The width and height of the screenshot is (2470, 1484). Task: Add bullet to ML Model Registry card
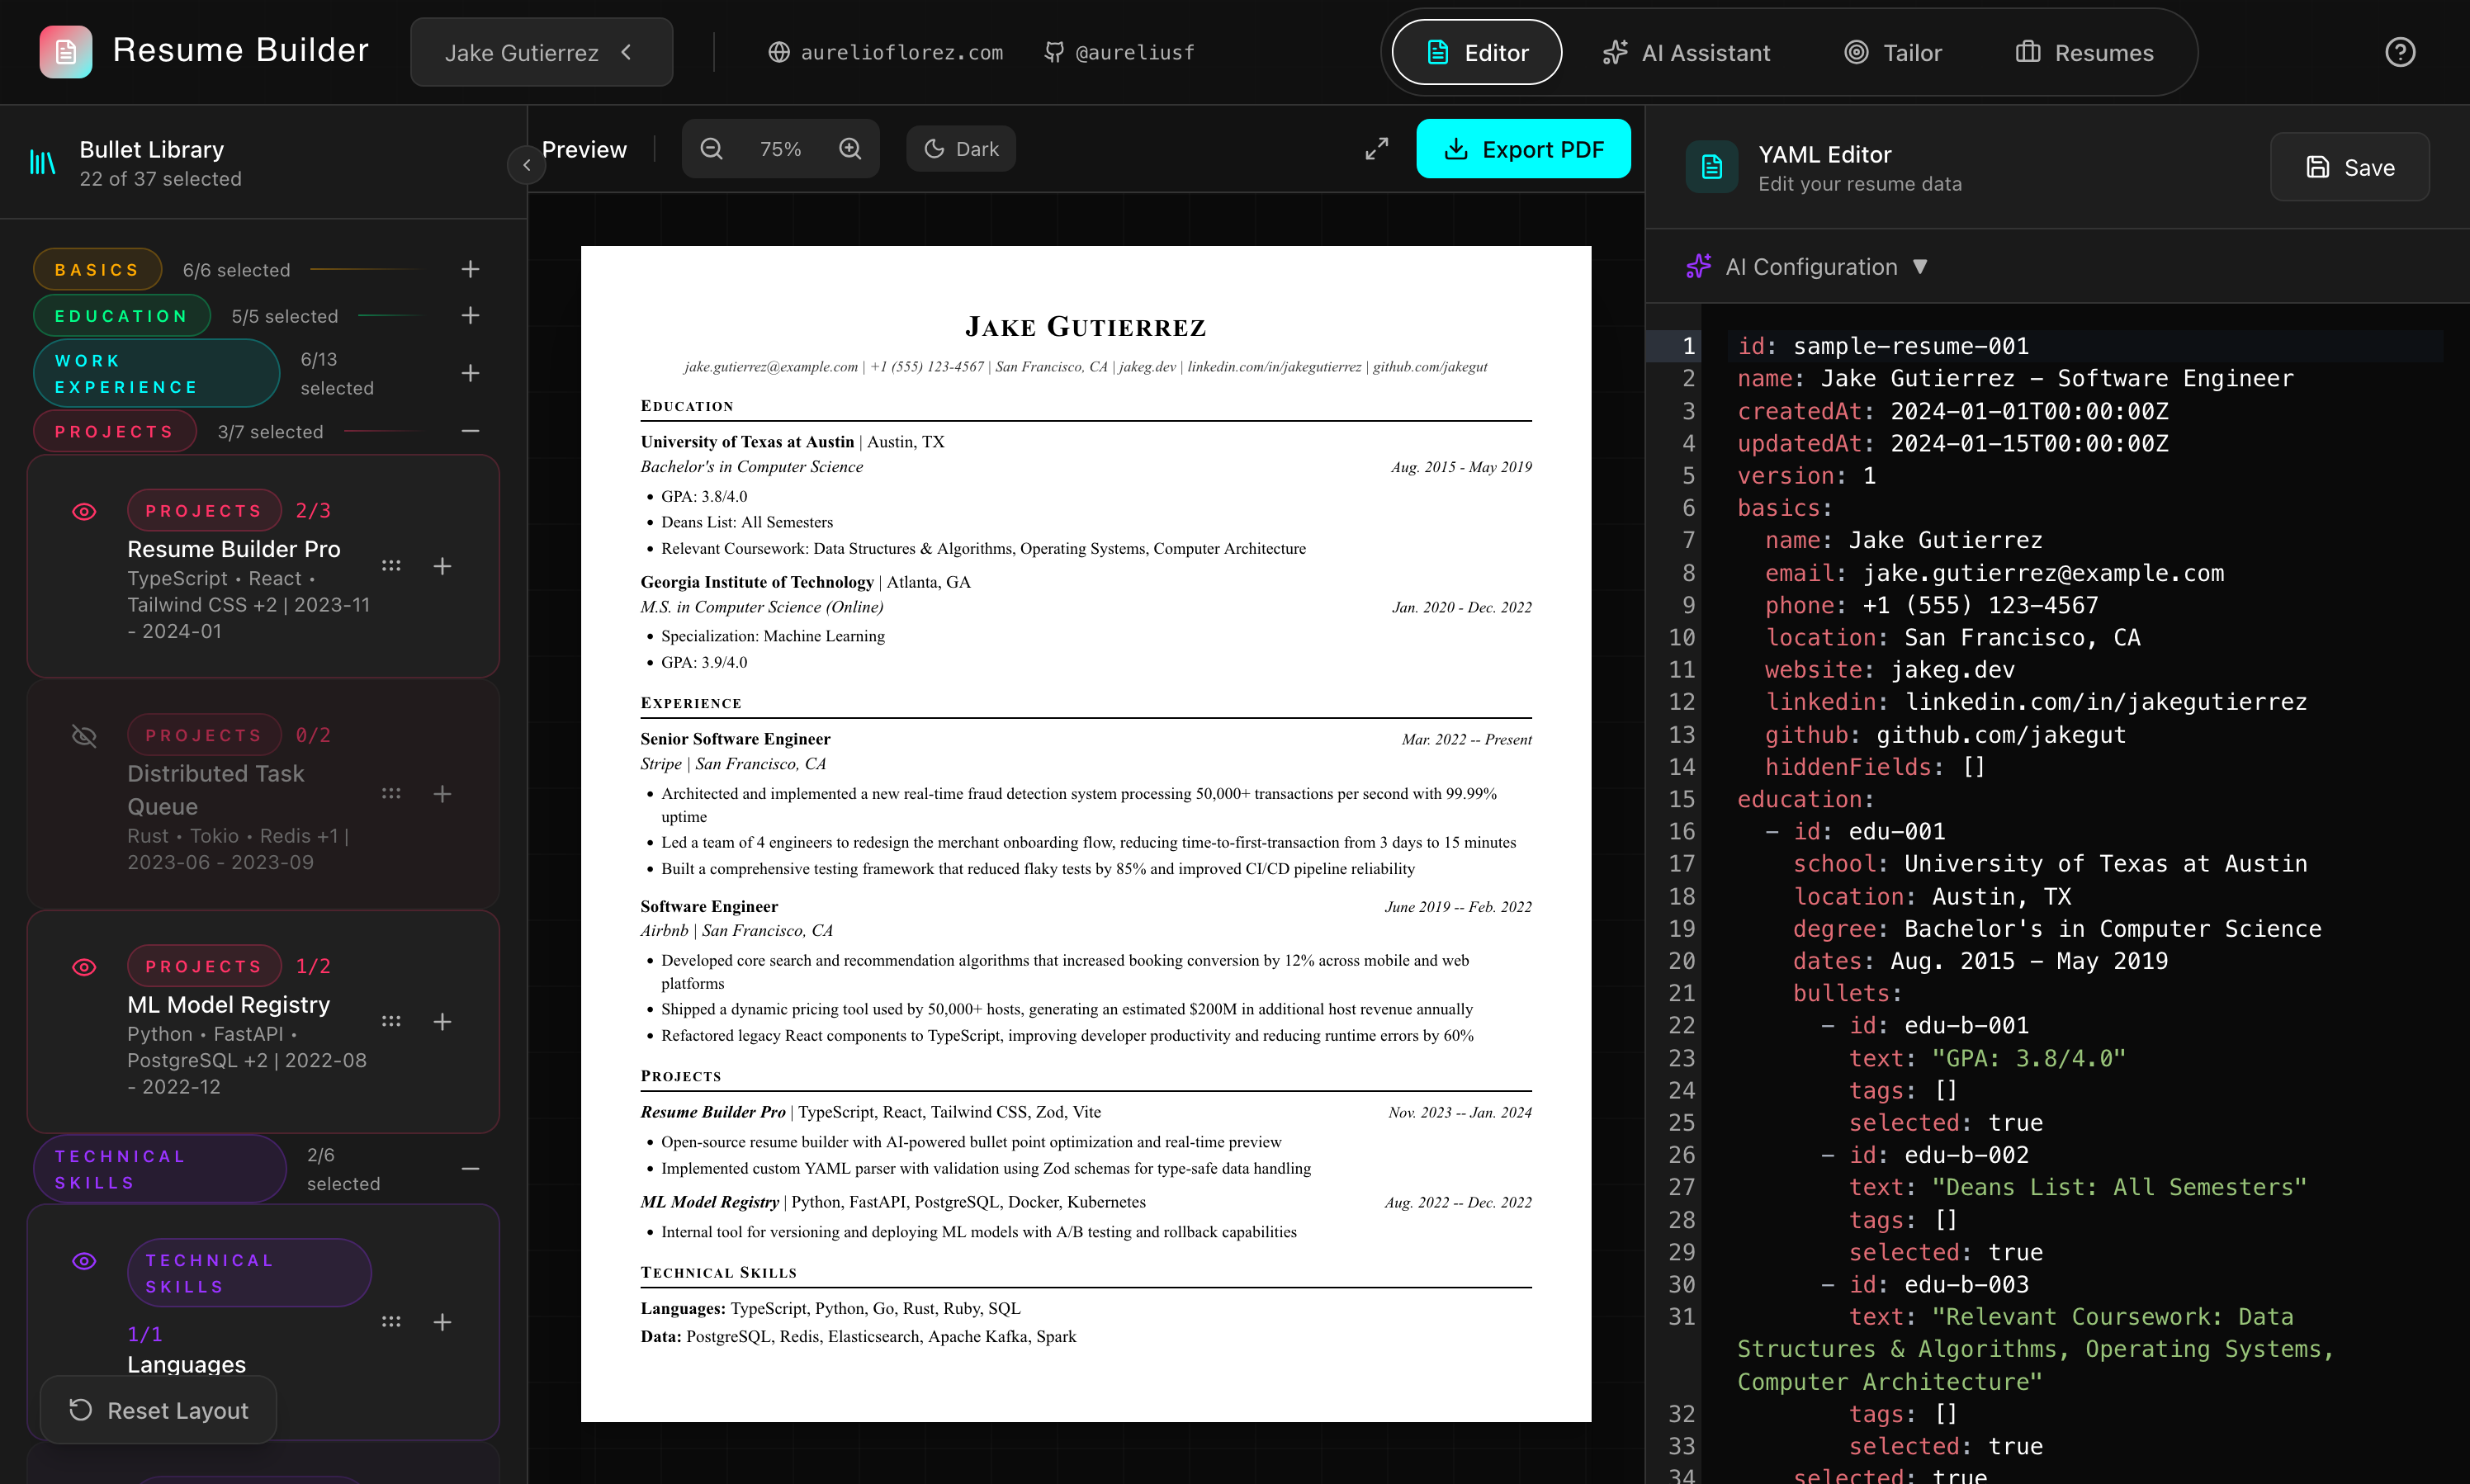point(442,1022)
